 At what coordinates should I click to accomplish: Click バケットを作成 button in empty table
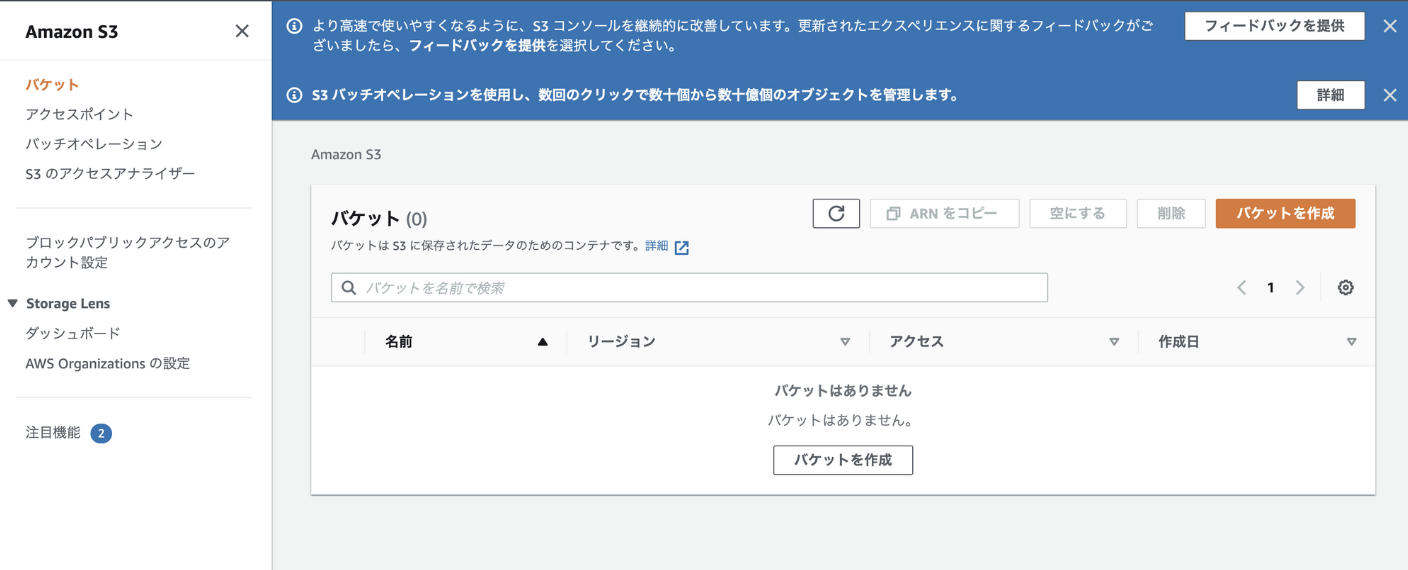(843, 460)
